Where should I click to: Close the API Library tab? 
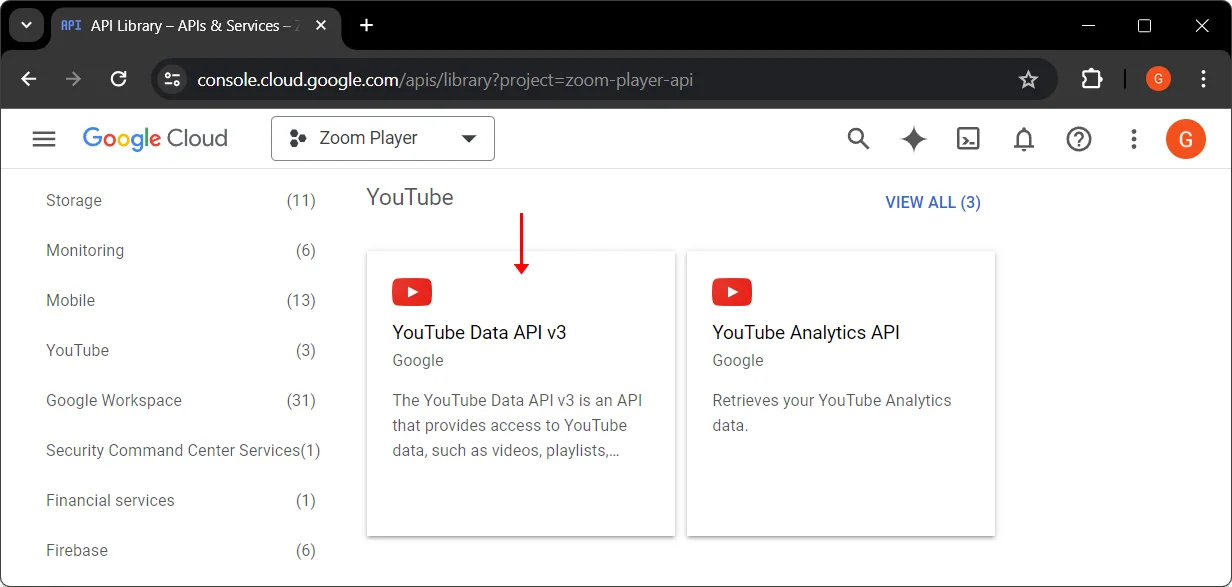pyautogui.click(x=319, y=26)
